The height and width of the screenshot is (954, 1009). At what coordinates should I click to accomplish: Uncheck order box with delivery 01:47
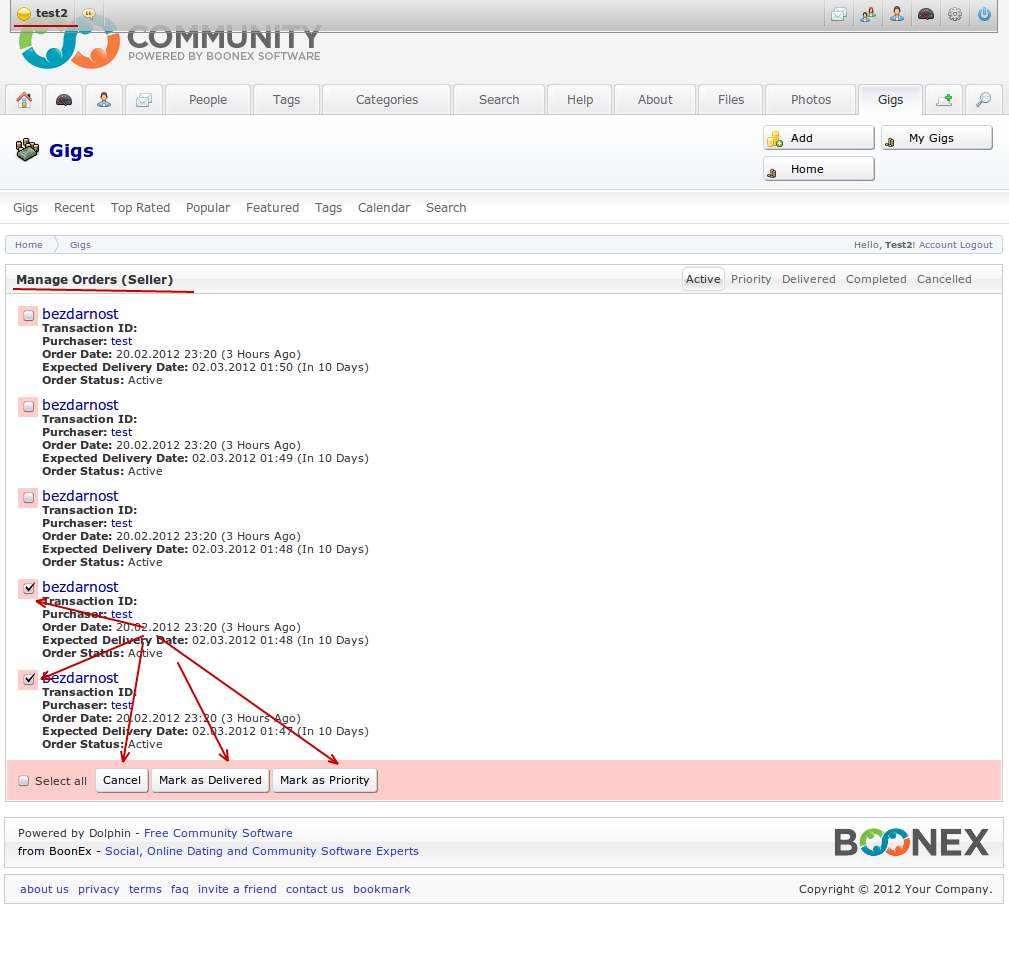click(x=29, y=679)
